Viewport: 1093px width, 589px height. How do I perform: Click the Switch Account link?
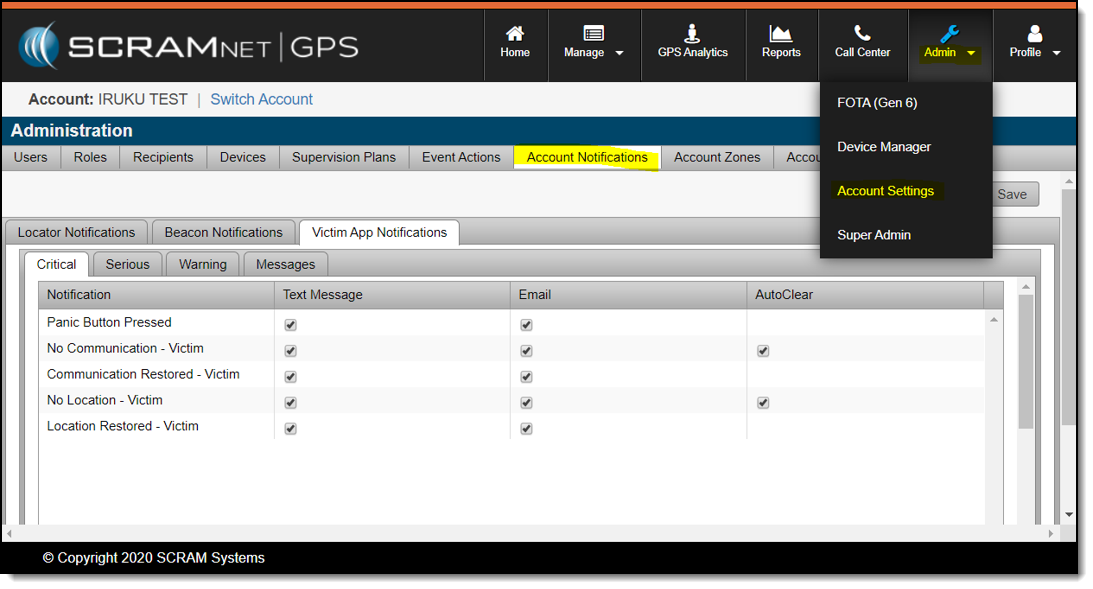pyautogui.click(x=261, y=99)
